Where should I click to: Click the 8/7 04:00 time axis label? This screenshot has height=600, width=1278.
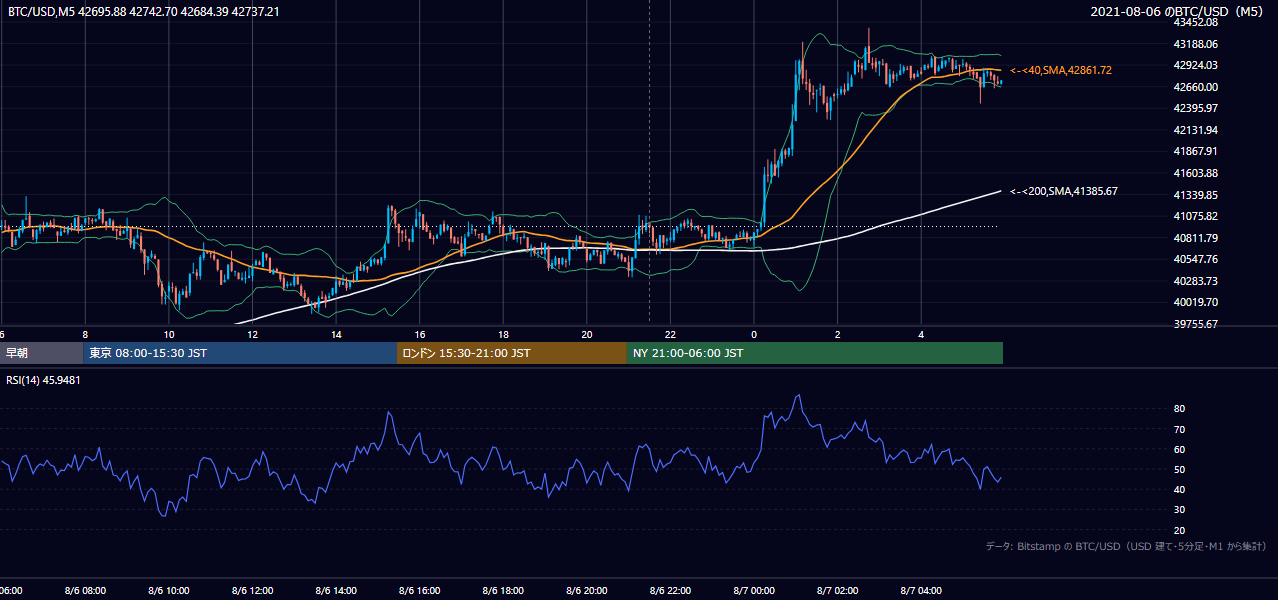pos(921,591)
